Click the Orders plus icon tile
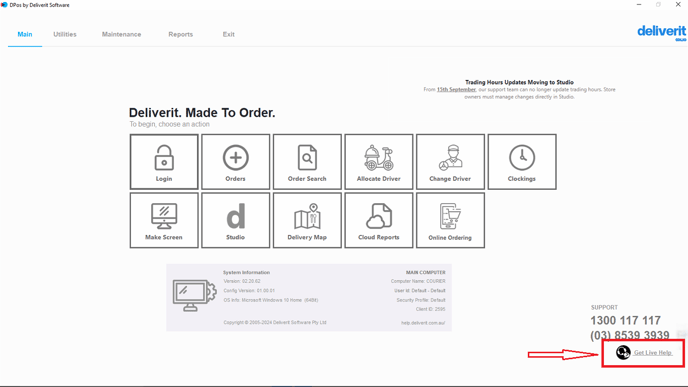The height and width of the screenshot is (387, 688). pyautogui.click(x=236, y=162)
